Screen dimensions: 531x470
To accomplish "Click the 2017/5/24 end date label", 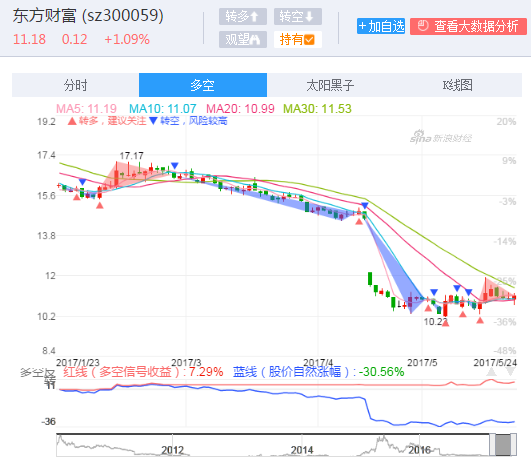I will click(x=495, y=362).
